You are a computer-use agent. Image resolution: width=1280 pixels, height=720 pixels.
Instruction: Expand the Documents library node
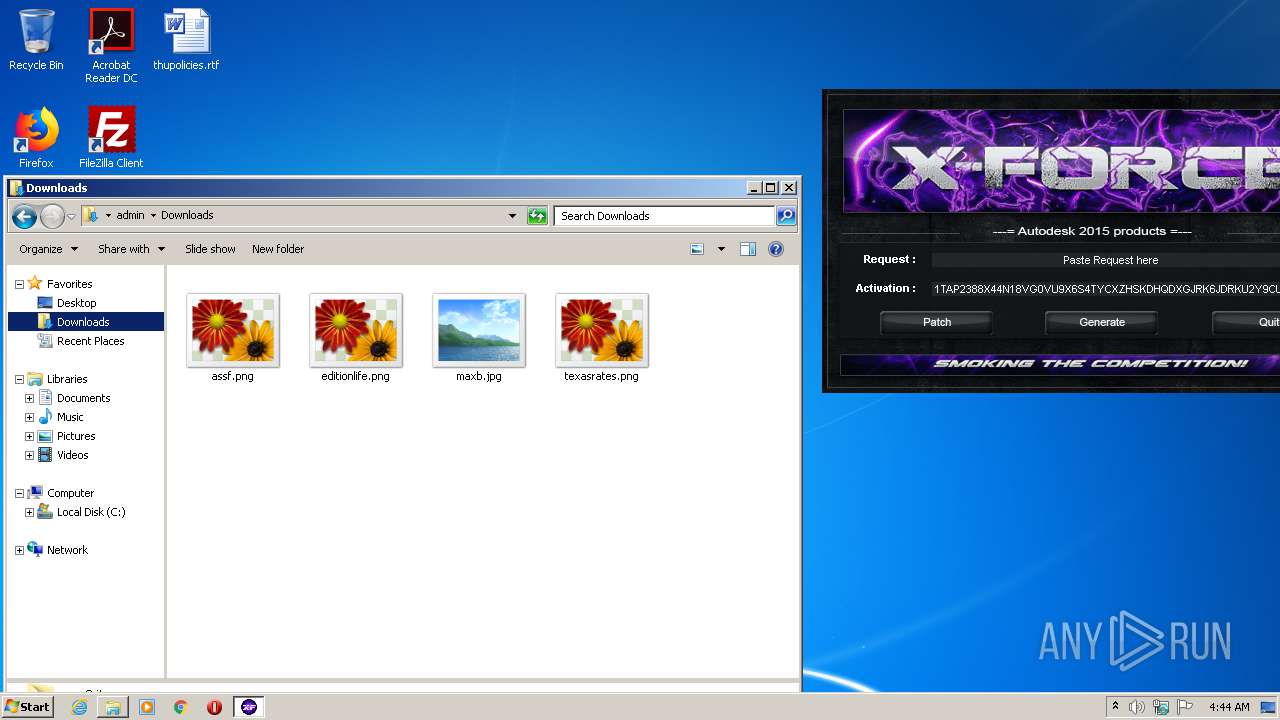(x=30, y=398)
